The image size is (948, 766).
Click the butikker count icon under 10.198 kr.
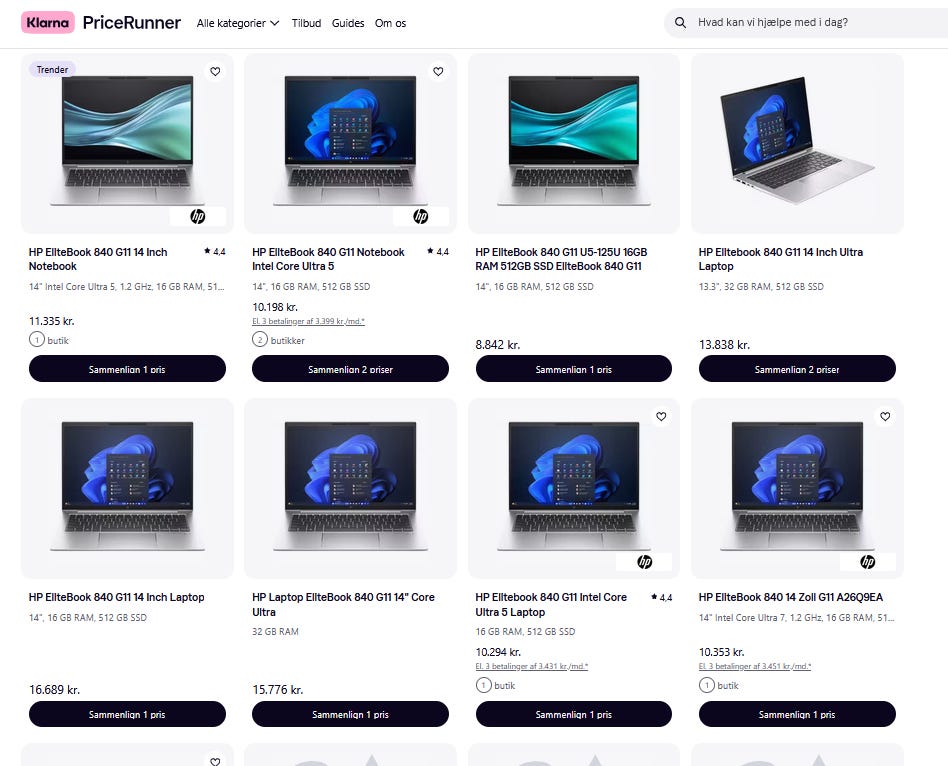coord(260,339)
